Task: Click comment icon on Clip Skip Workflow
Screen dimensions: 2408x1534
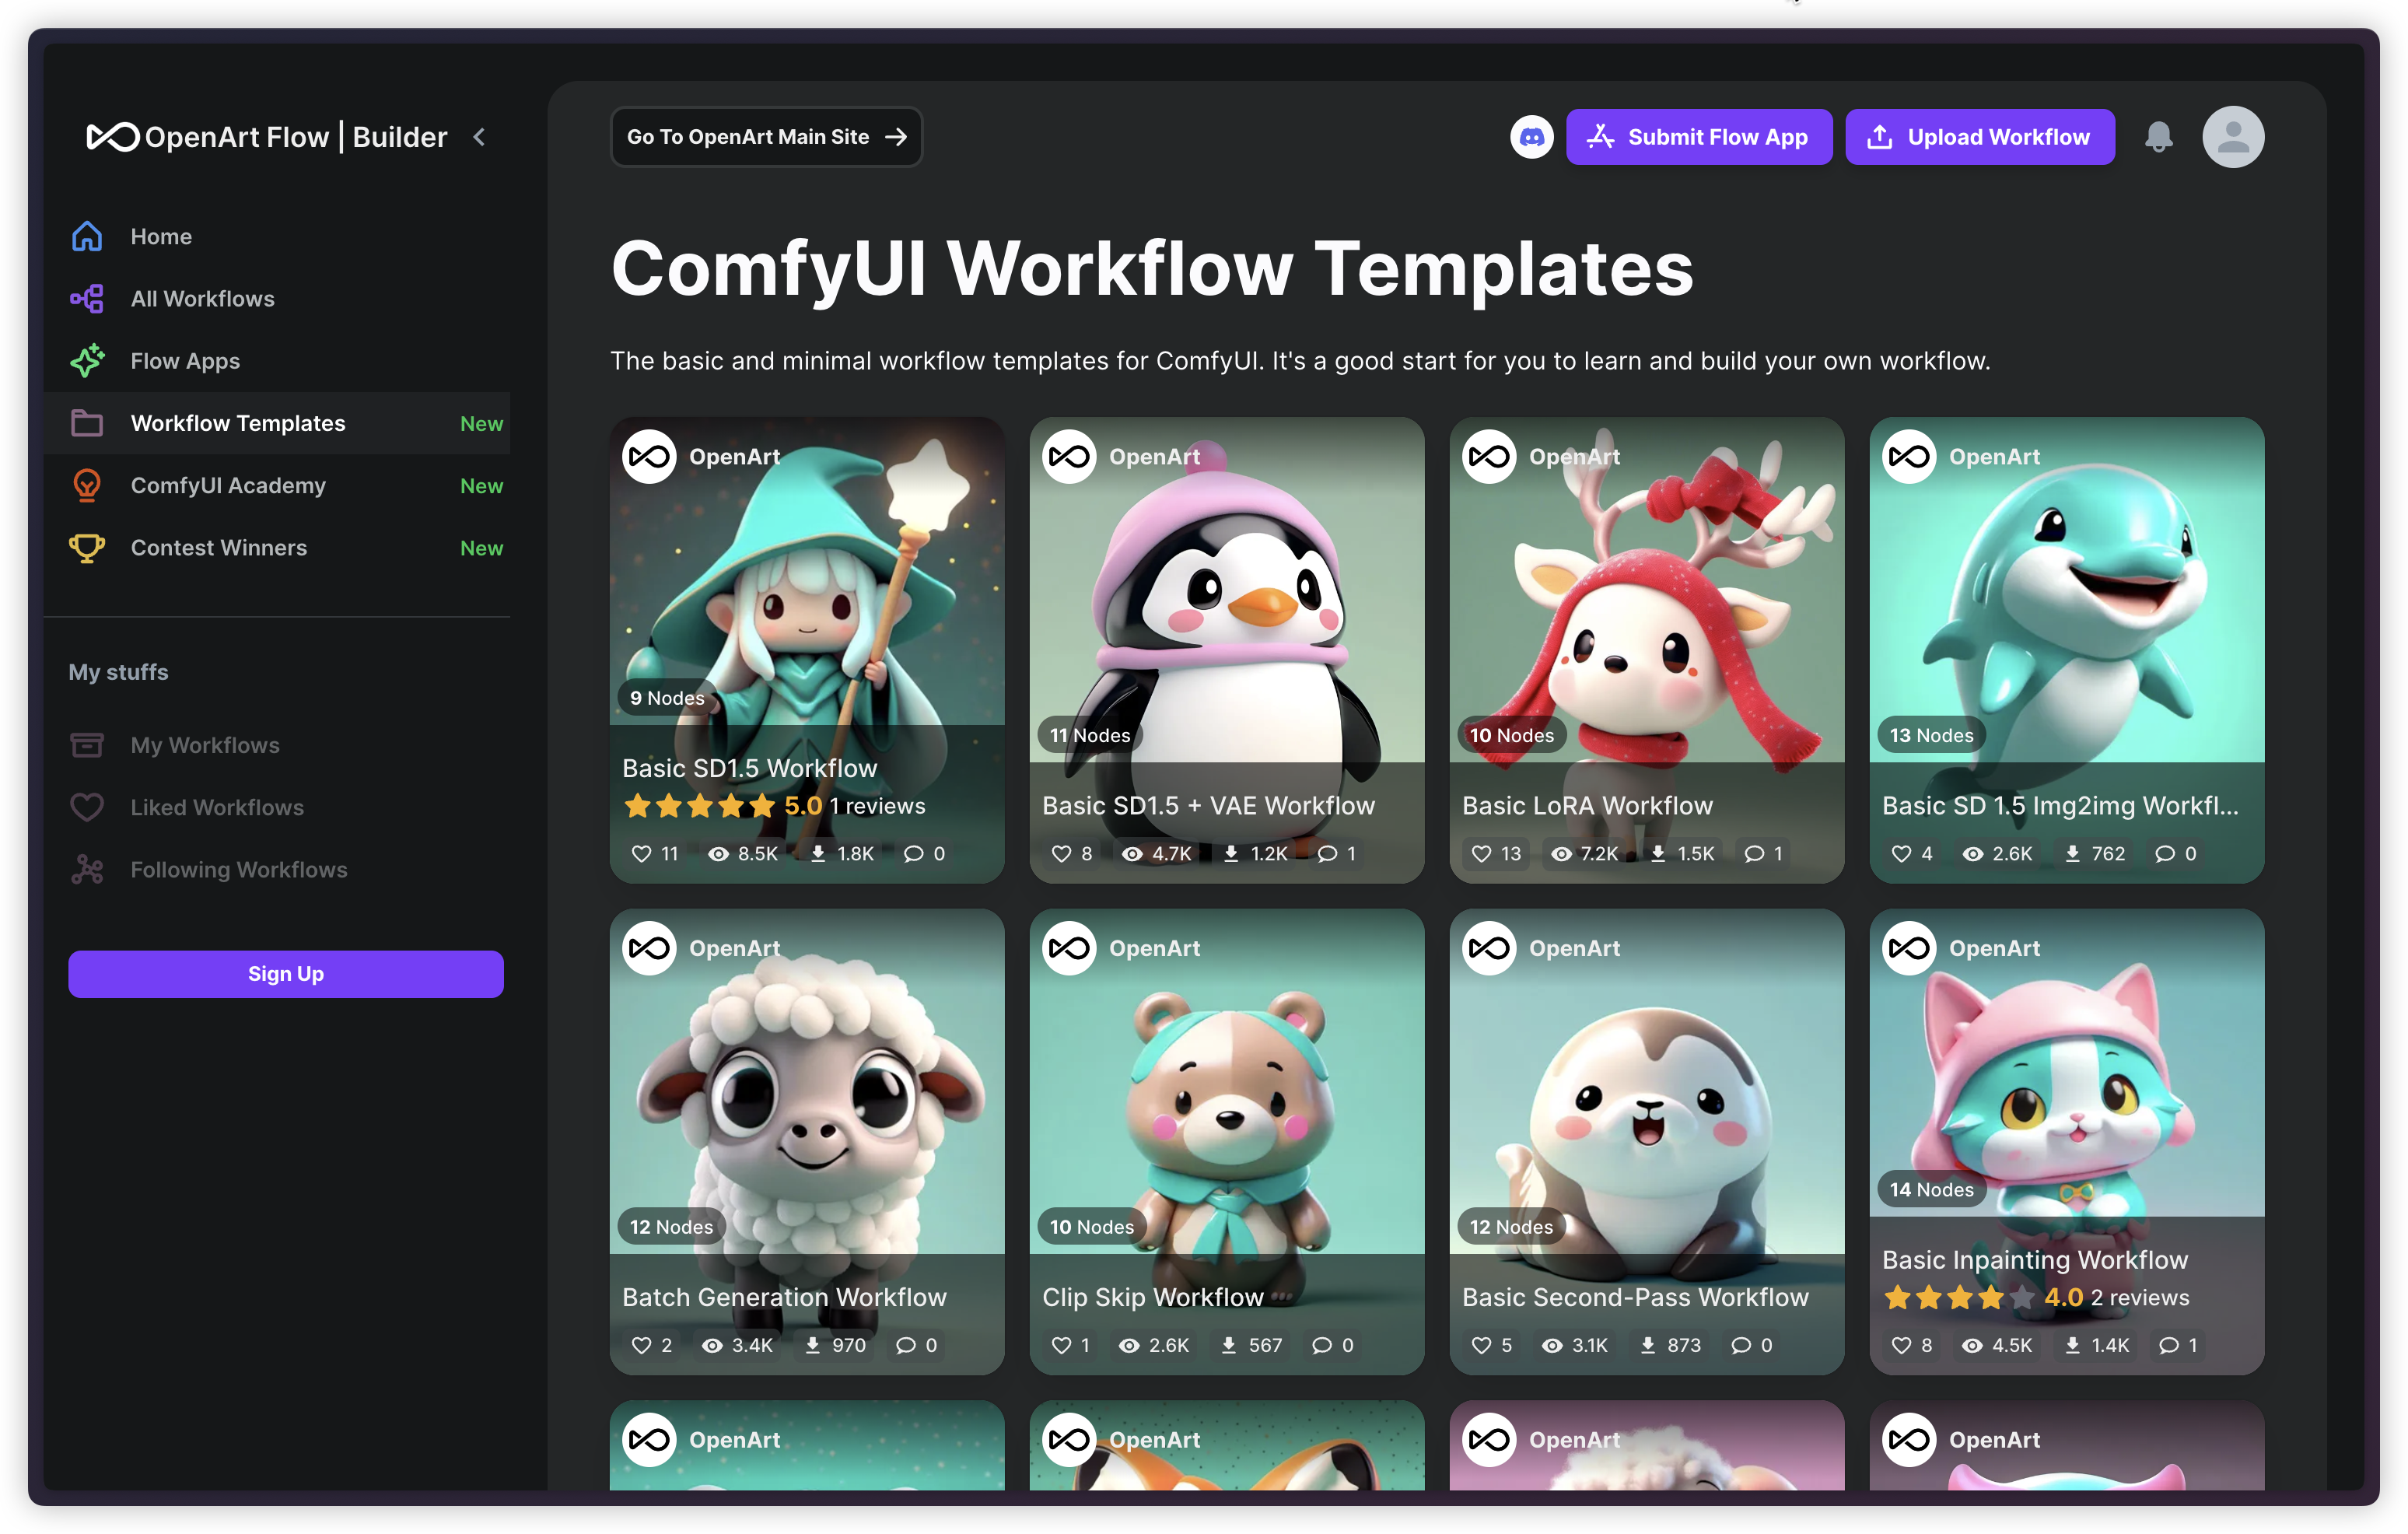Action: click(1322, 1346)
